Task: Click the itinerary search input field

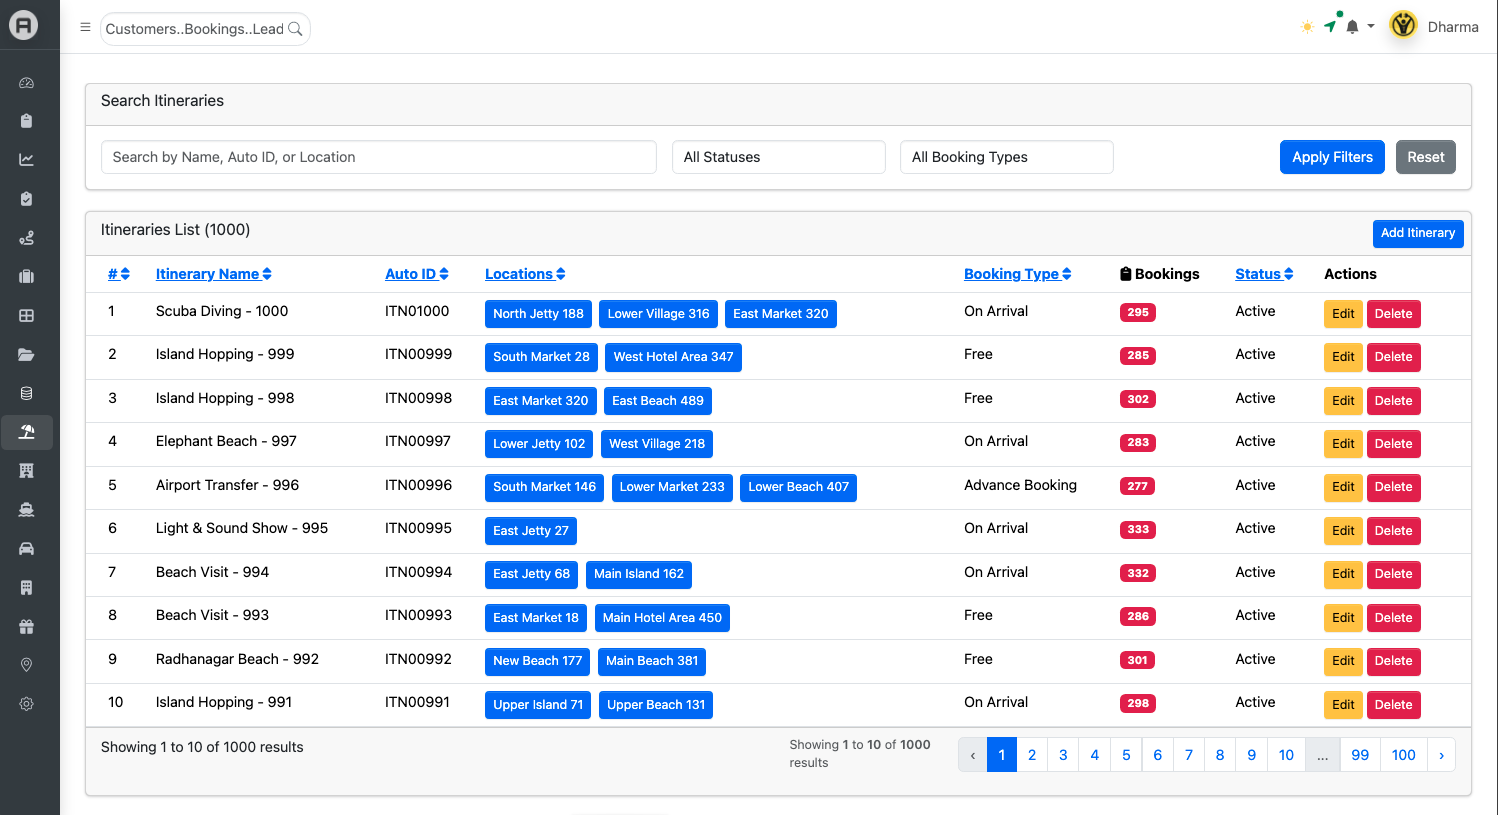Action: coord(379,157)
